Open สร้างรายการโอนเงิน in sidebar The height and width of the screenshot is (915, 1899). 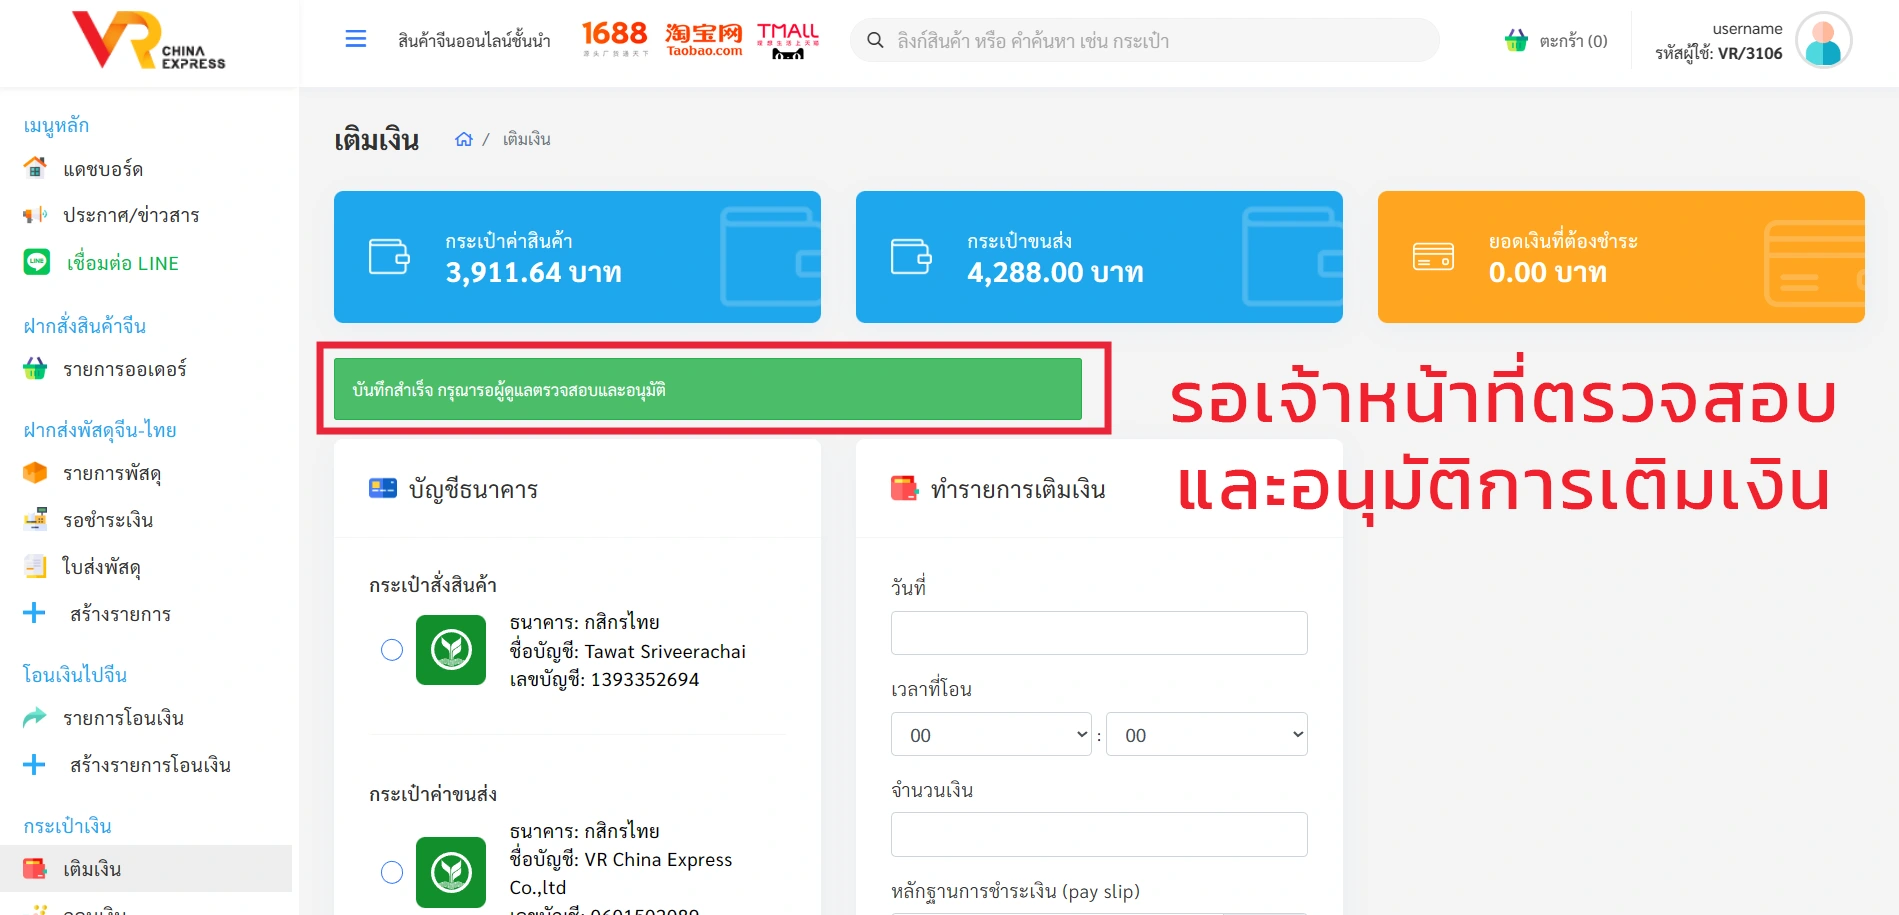[150, 765]
